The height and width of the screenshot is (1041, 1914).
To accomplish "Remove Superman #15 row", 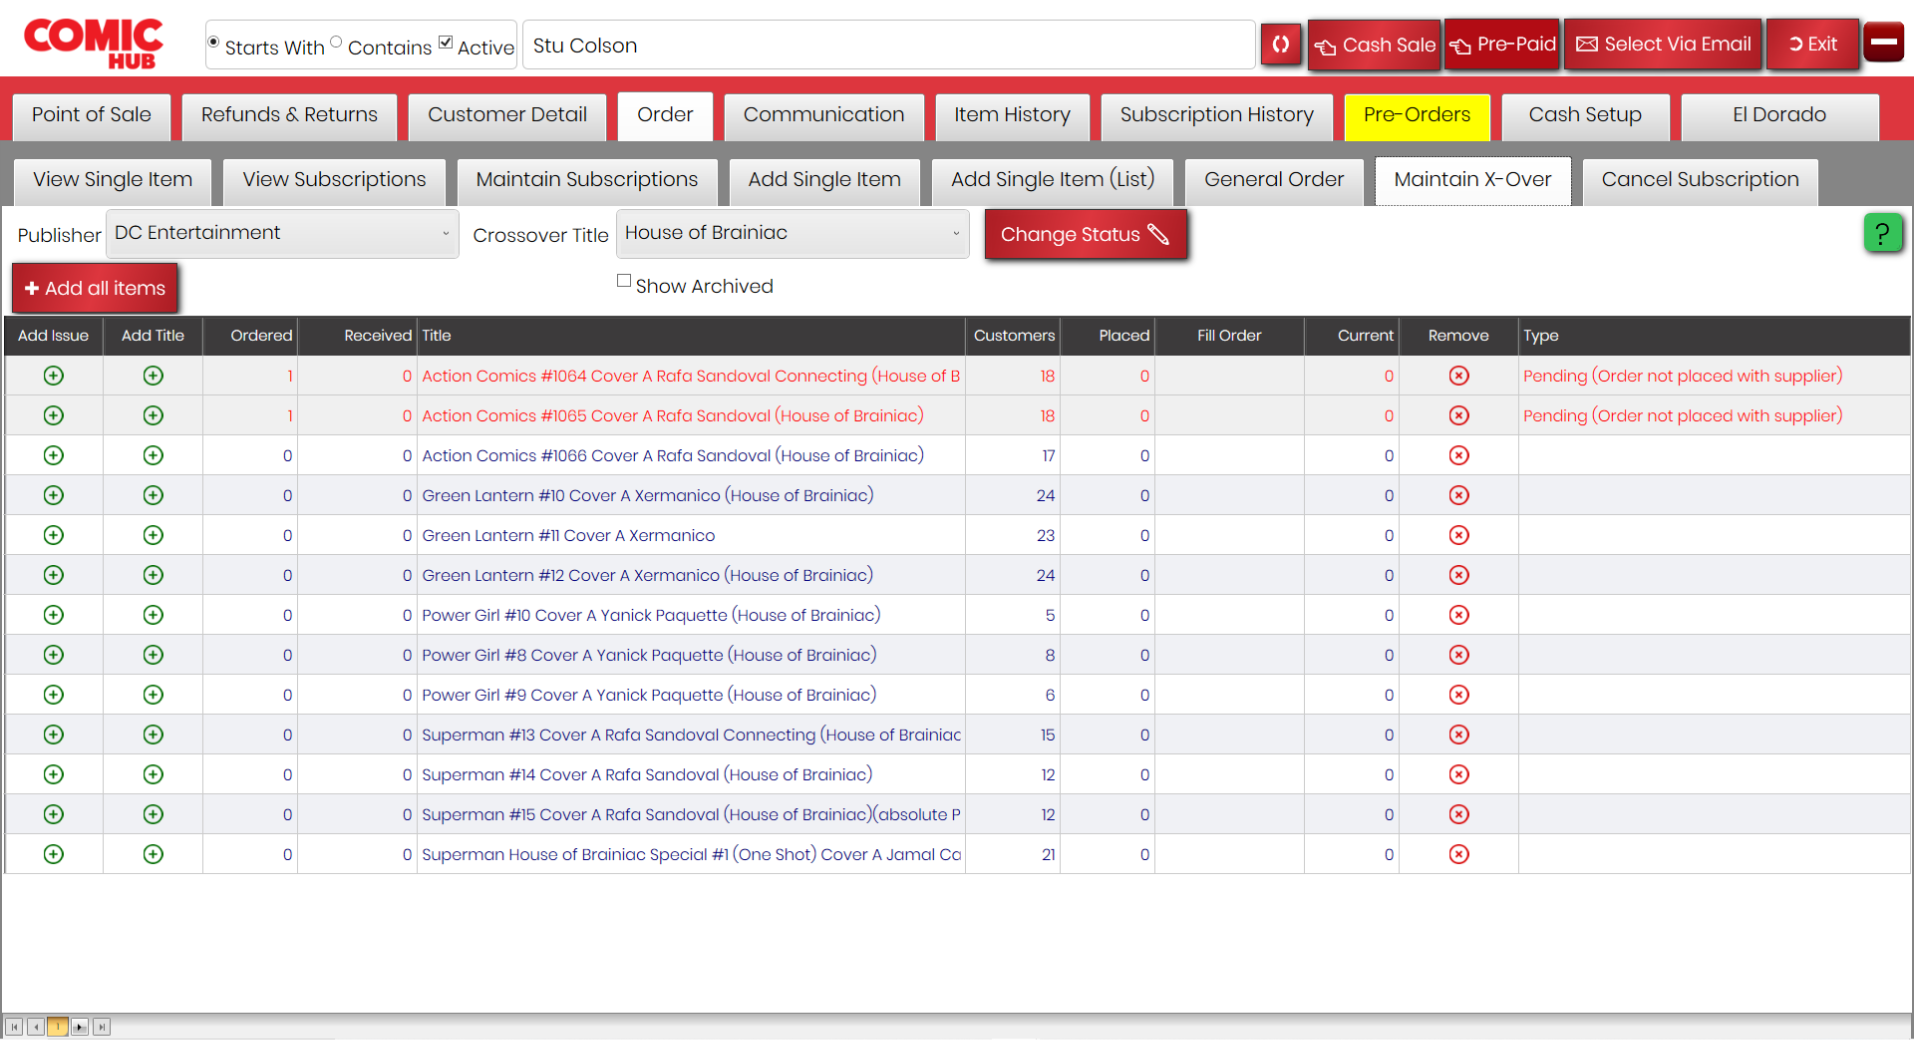I will tap(1459, 815).
